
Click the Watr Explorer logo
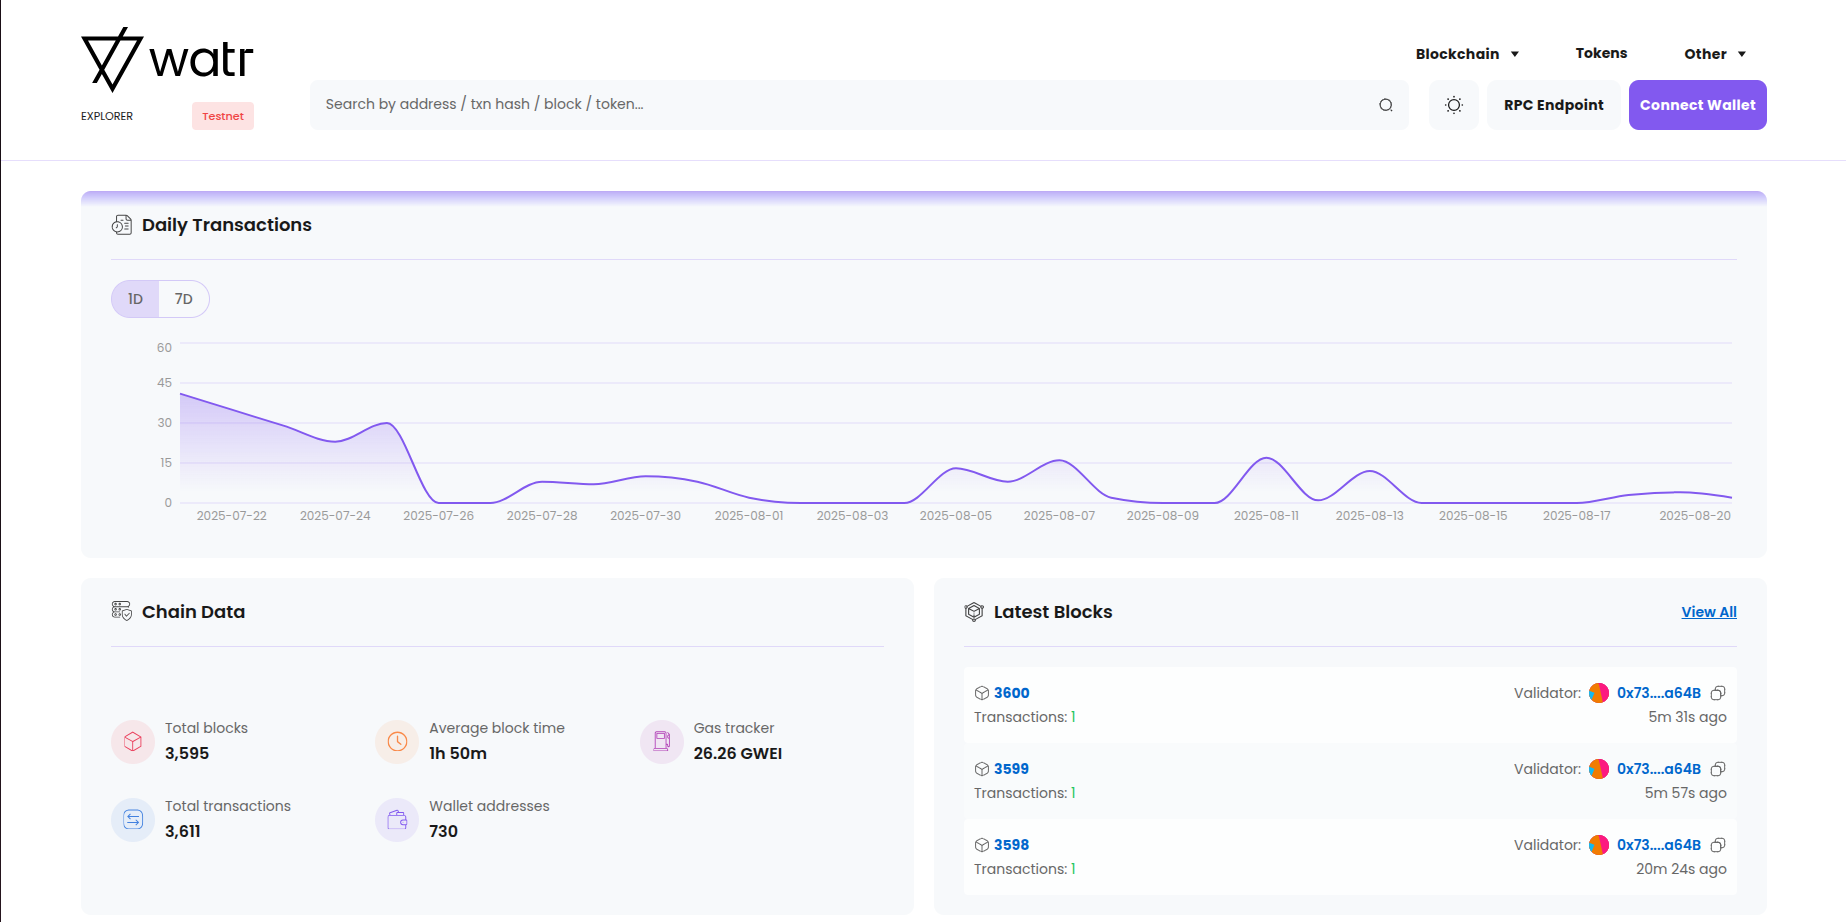tap(167, 62)
